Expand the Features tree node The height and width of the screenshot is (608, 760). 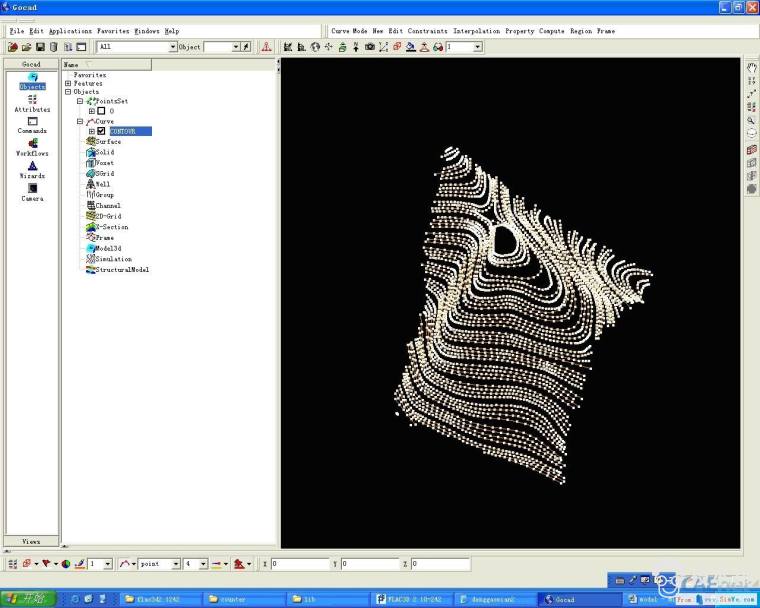pos(68,83)
